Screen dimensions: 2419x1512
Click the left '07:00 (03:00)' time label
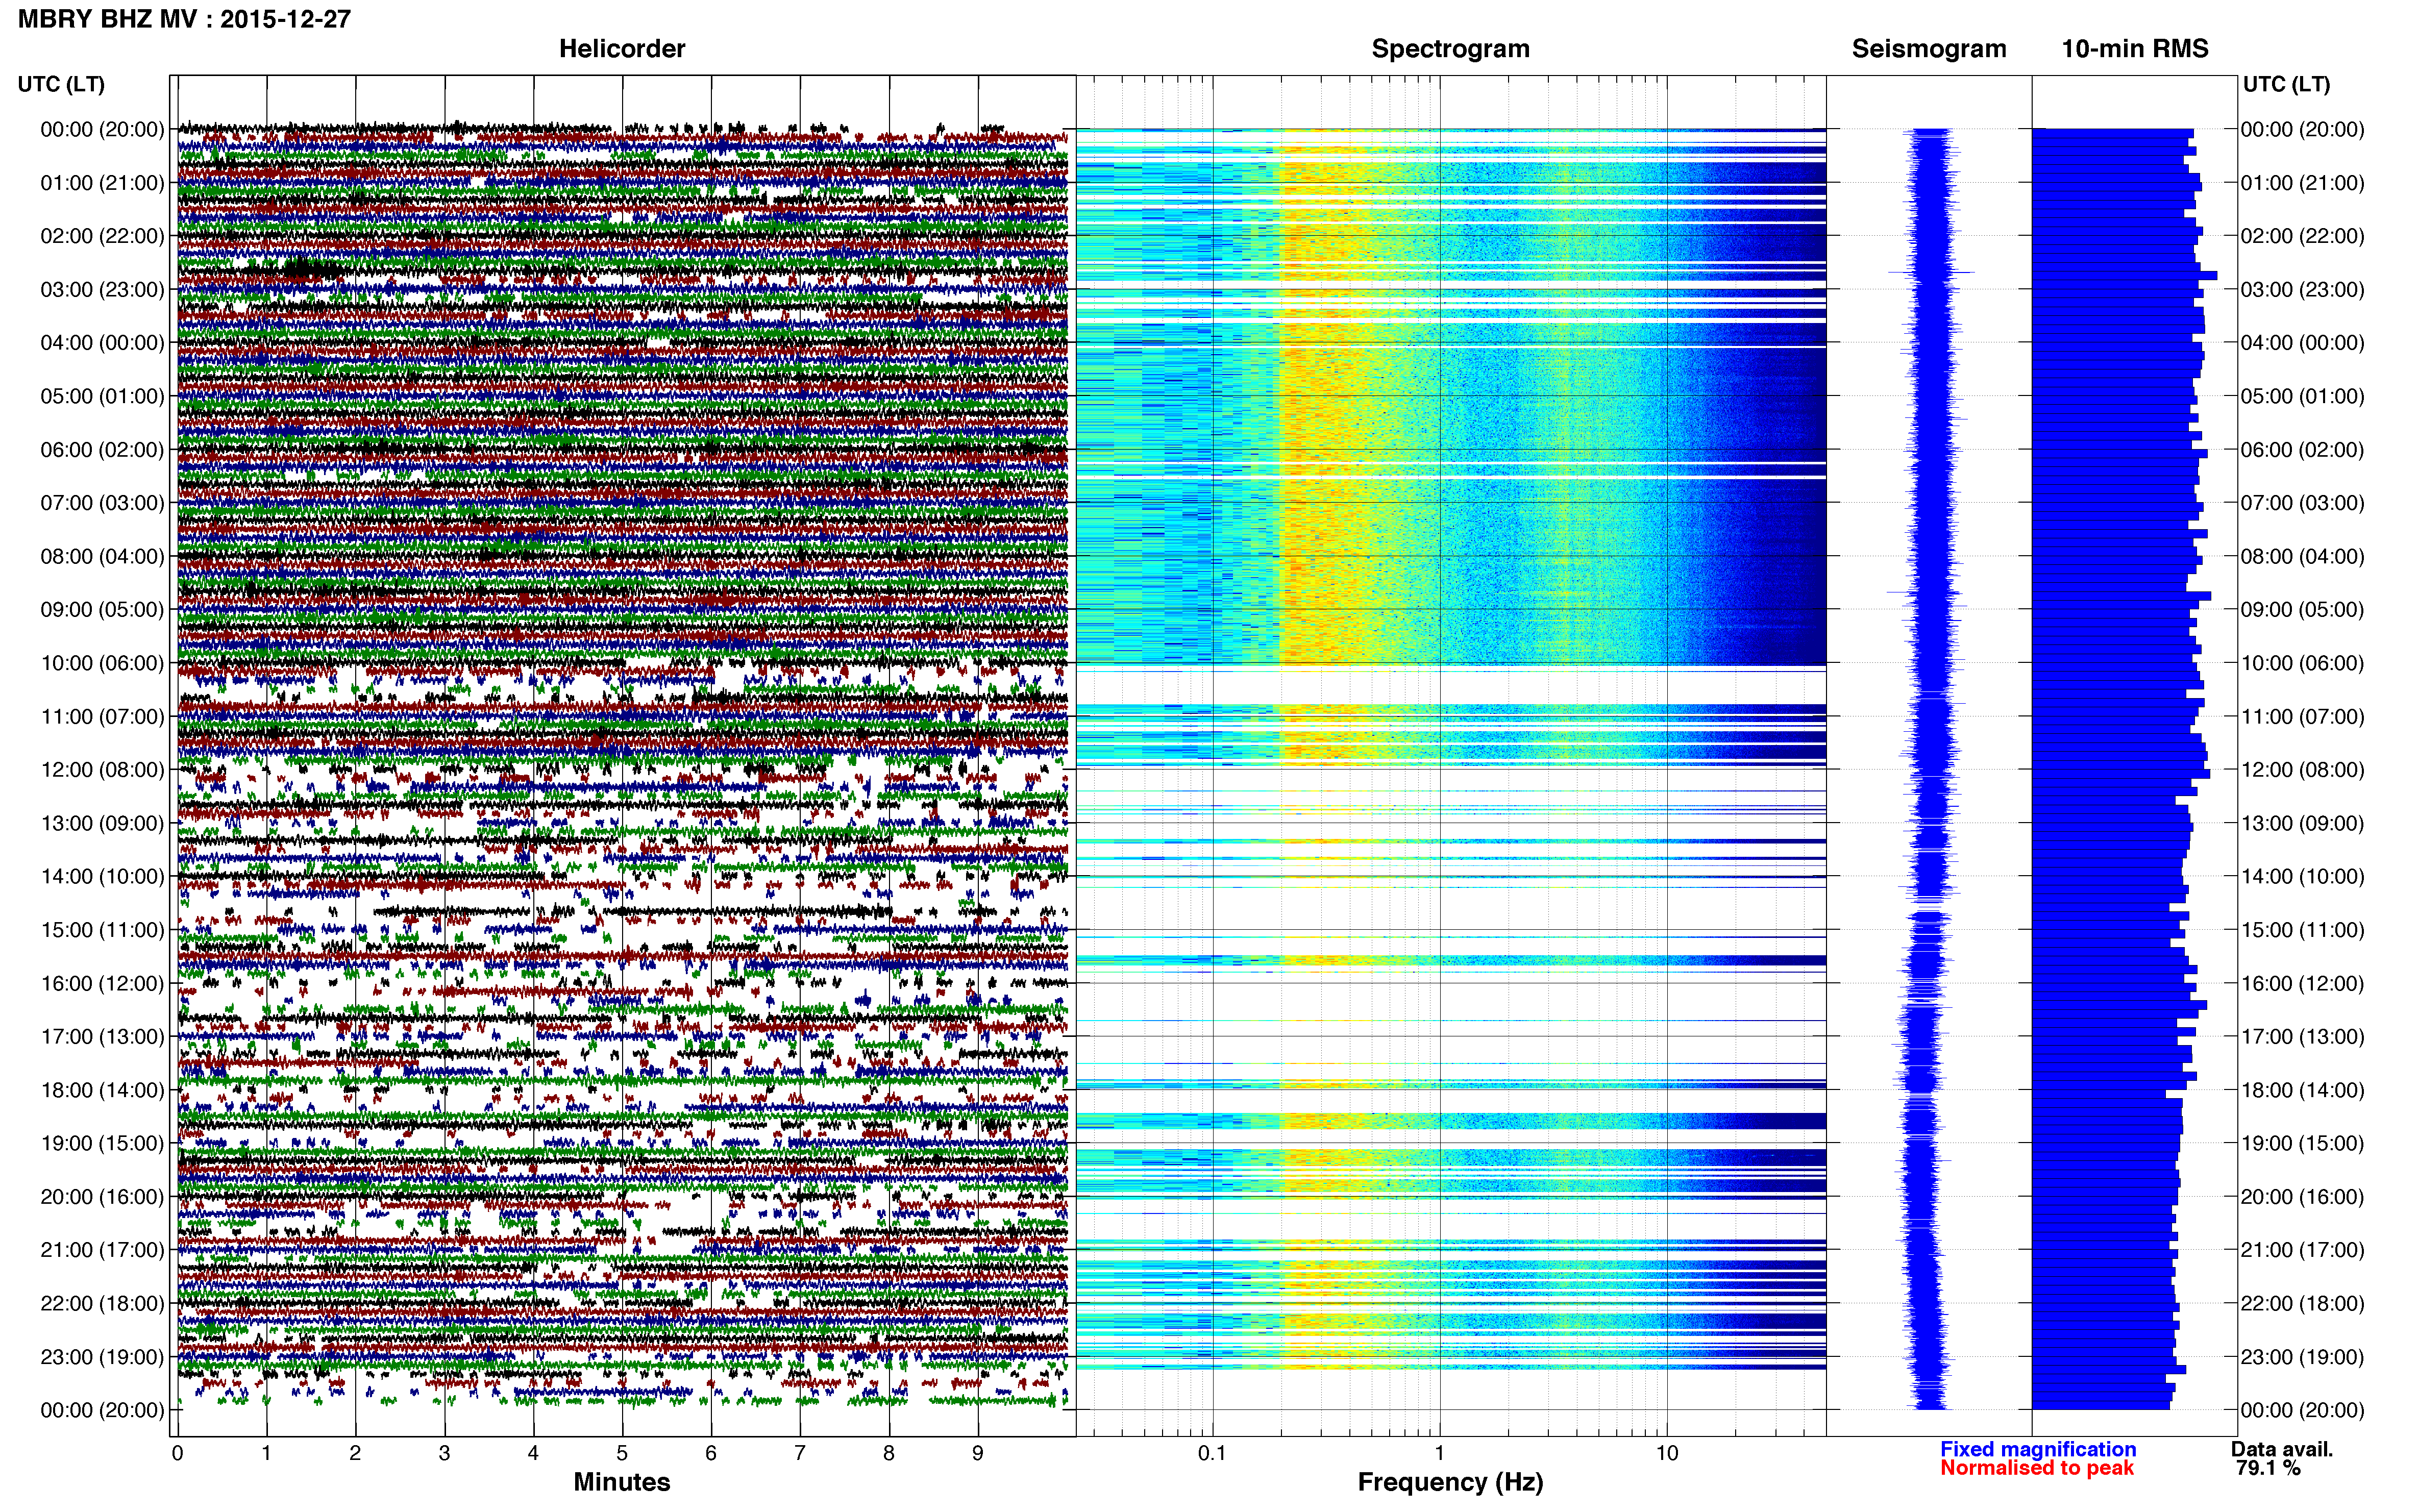click(x=102, y=503)
